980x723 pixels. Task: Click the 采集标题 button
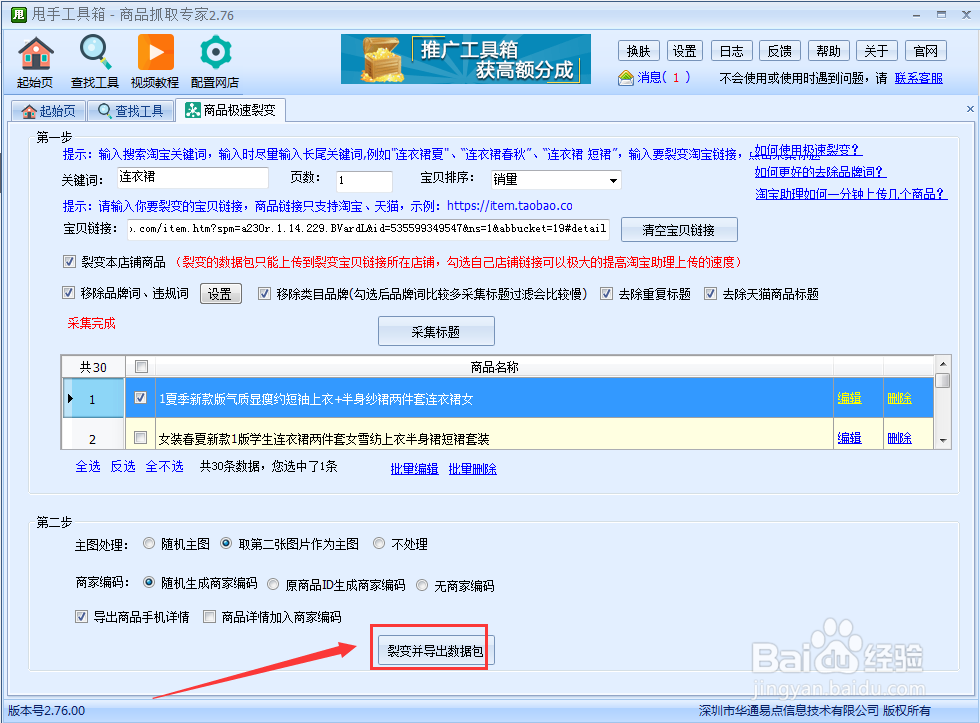pyautogui.click(x=436, y=330)
